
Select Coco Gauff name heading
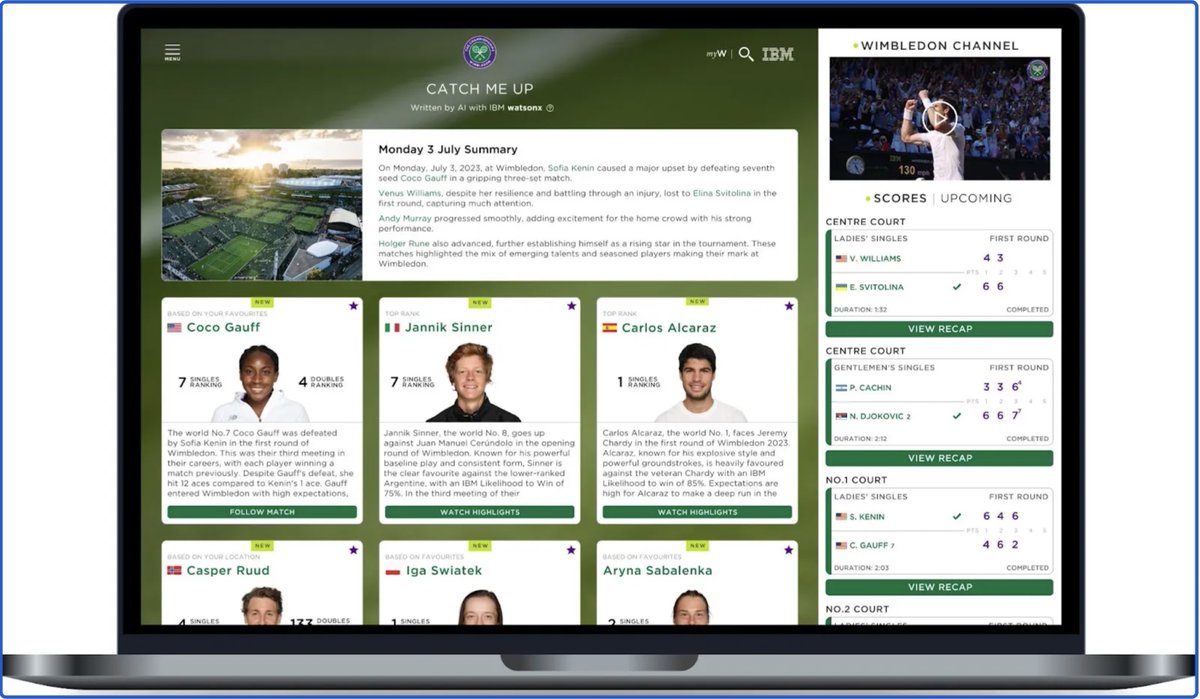tap(223, 327)
